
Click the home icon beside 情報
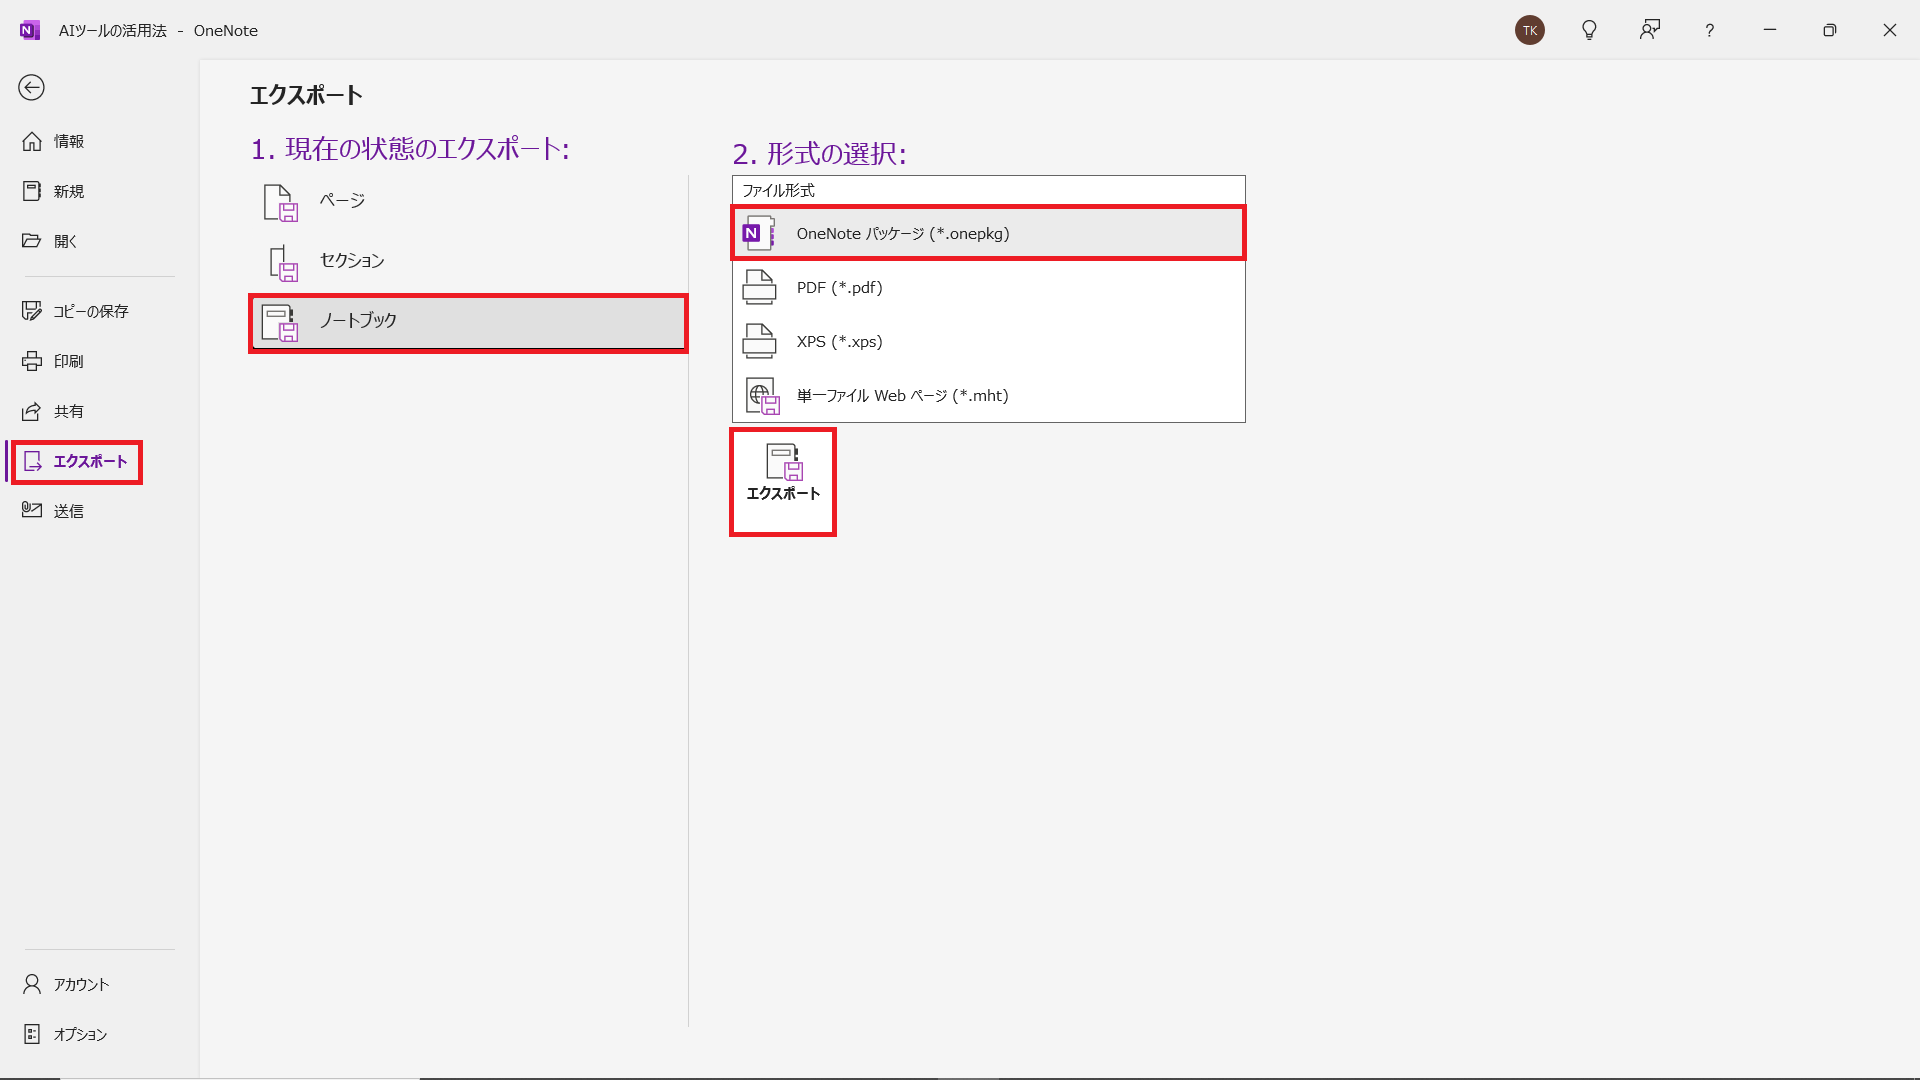pyautogui.click(x=32, y=141)
